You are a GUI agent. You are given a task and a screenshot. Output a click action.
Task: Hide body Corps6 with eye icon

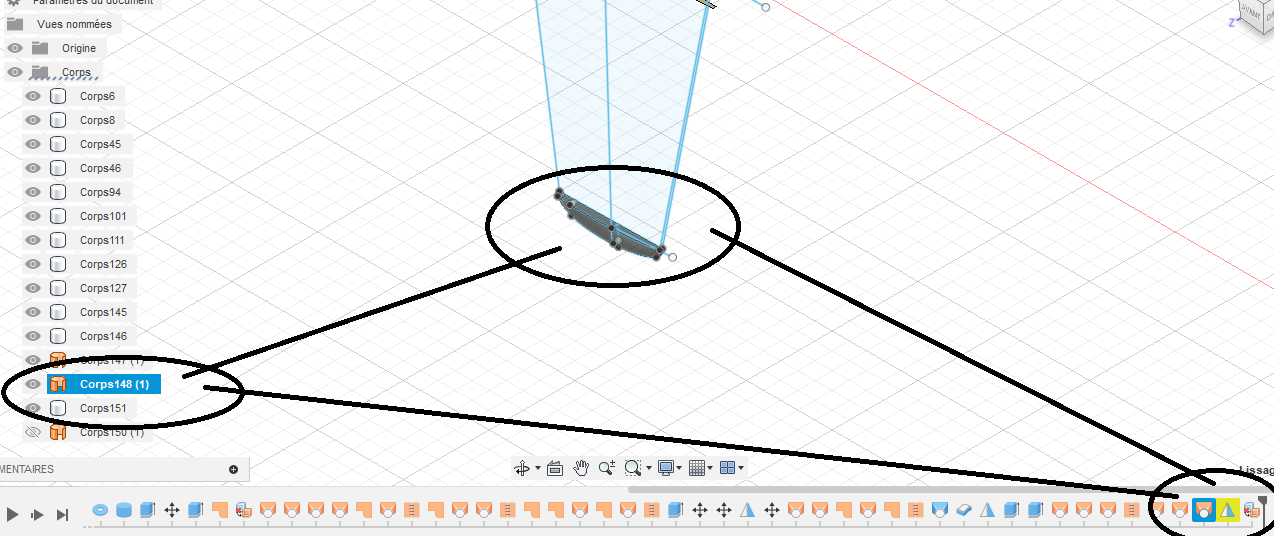pyautogui.click(x=33, y=96)
